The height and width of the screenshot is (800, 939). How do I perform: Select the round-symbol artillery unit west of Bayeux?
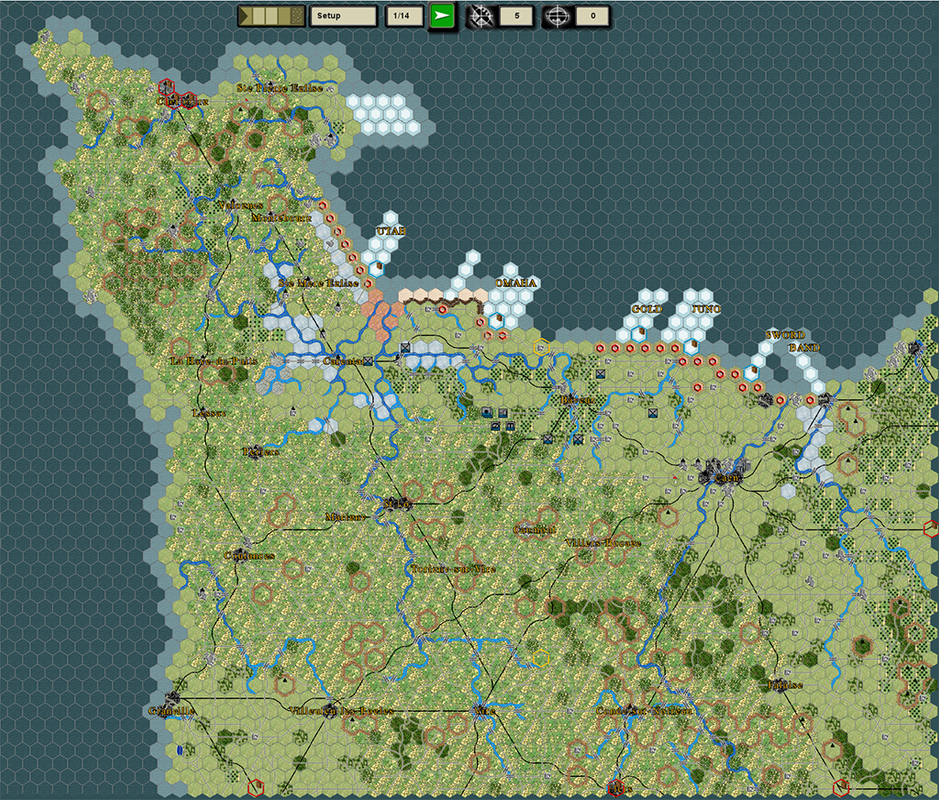(487, 412)
